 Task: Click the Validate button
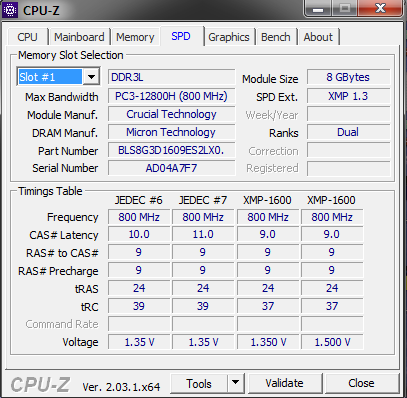(x=285, y=383)
